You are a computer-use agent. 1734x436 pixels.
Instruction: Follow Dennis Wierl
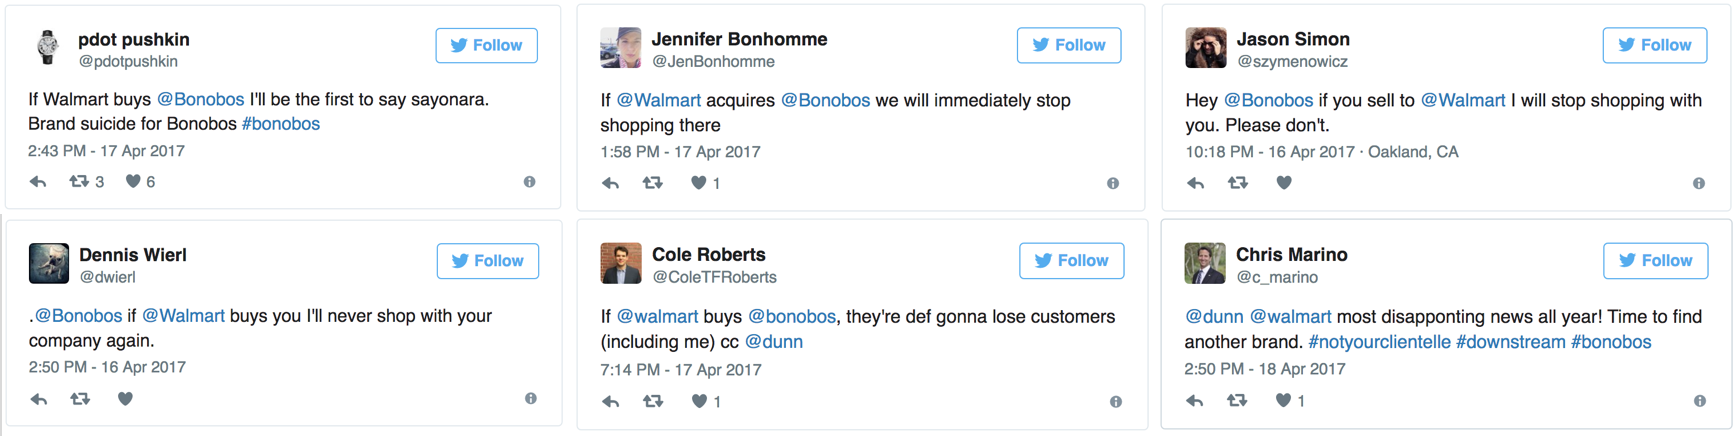point(487,261)
